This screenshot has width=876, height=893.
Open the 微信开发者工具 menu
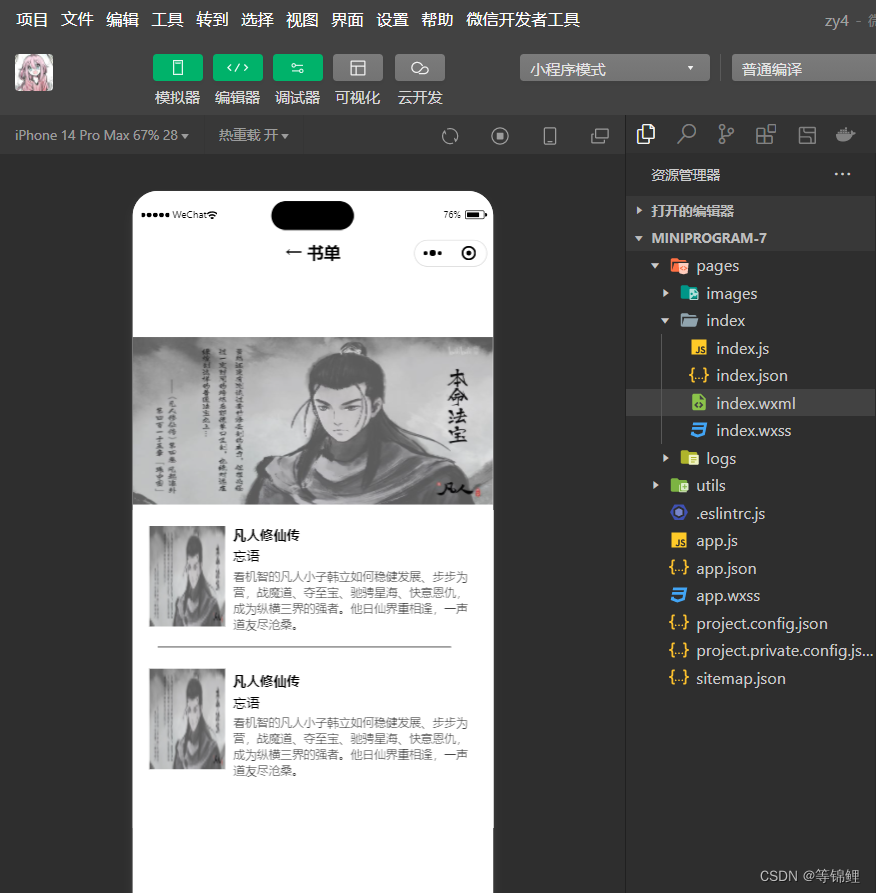523,20
